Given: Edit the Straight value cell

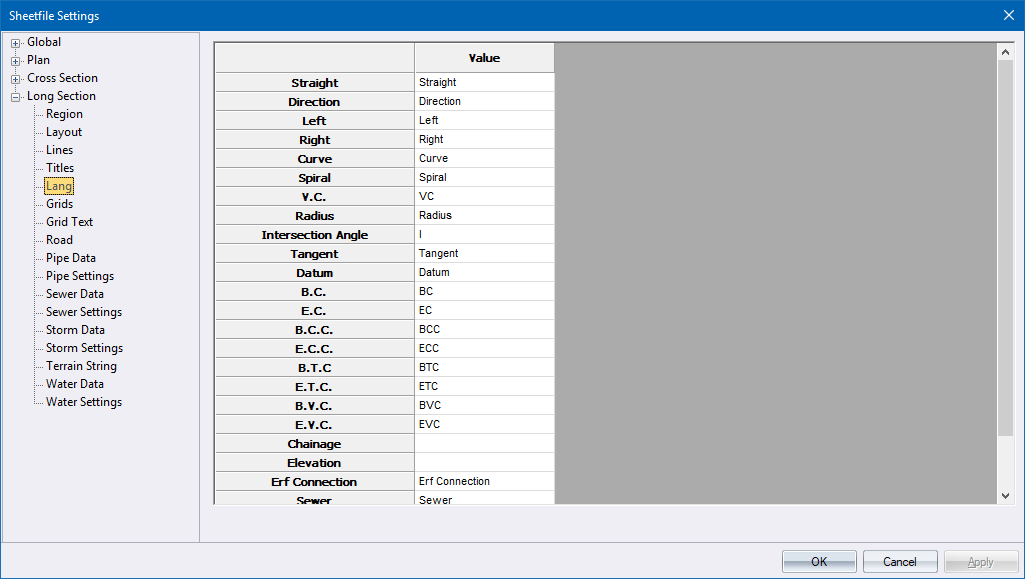Looking at the screenshot, I should [484, 83].
